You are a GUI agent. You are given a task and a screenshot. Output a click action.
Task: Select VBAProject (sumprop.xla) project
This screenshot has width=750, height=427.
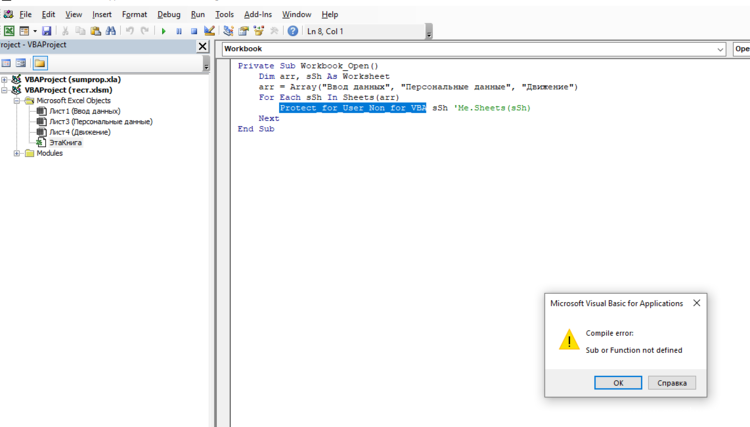pyautogui.click(x=73, y=79)
